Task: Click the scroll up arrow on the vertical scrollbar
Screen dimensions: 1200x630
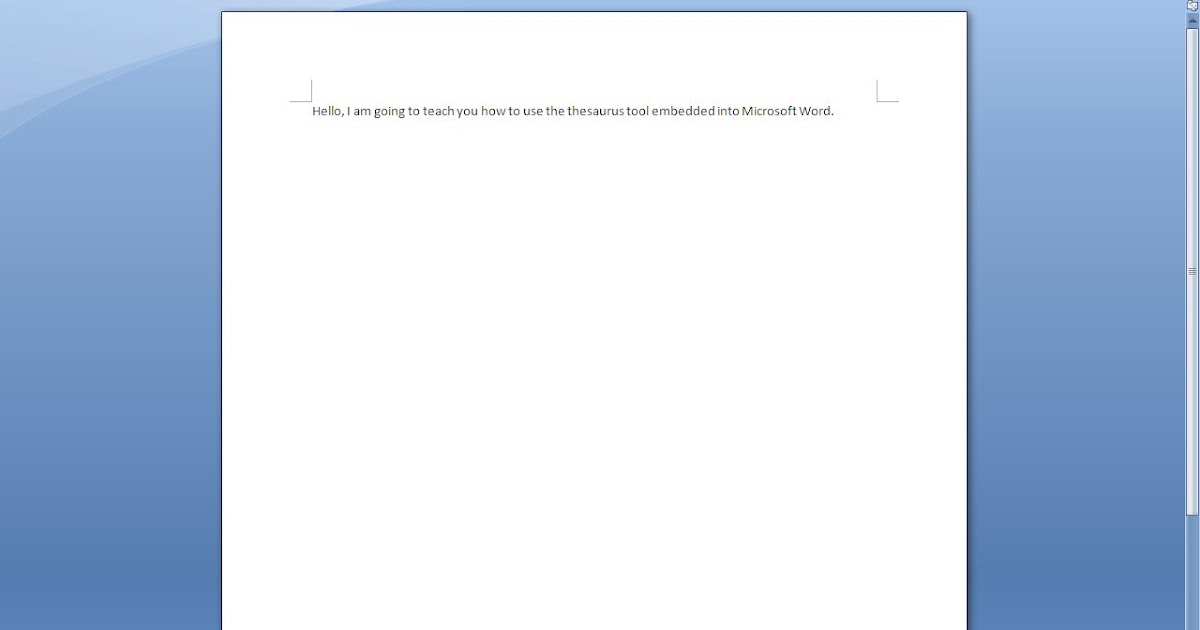Action: click(1192, 20)
